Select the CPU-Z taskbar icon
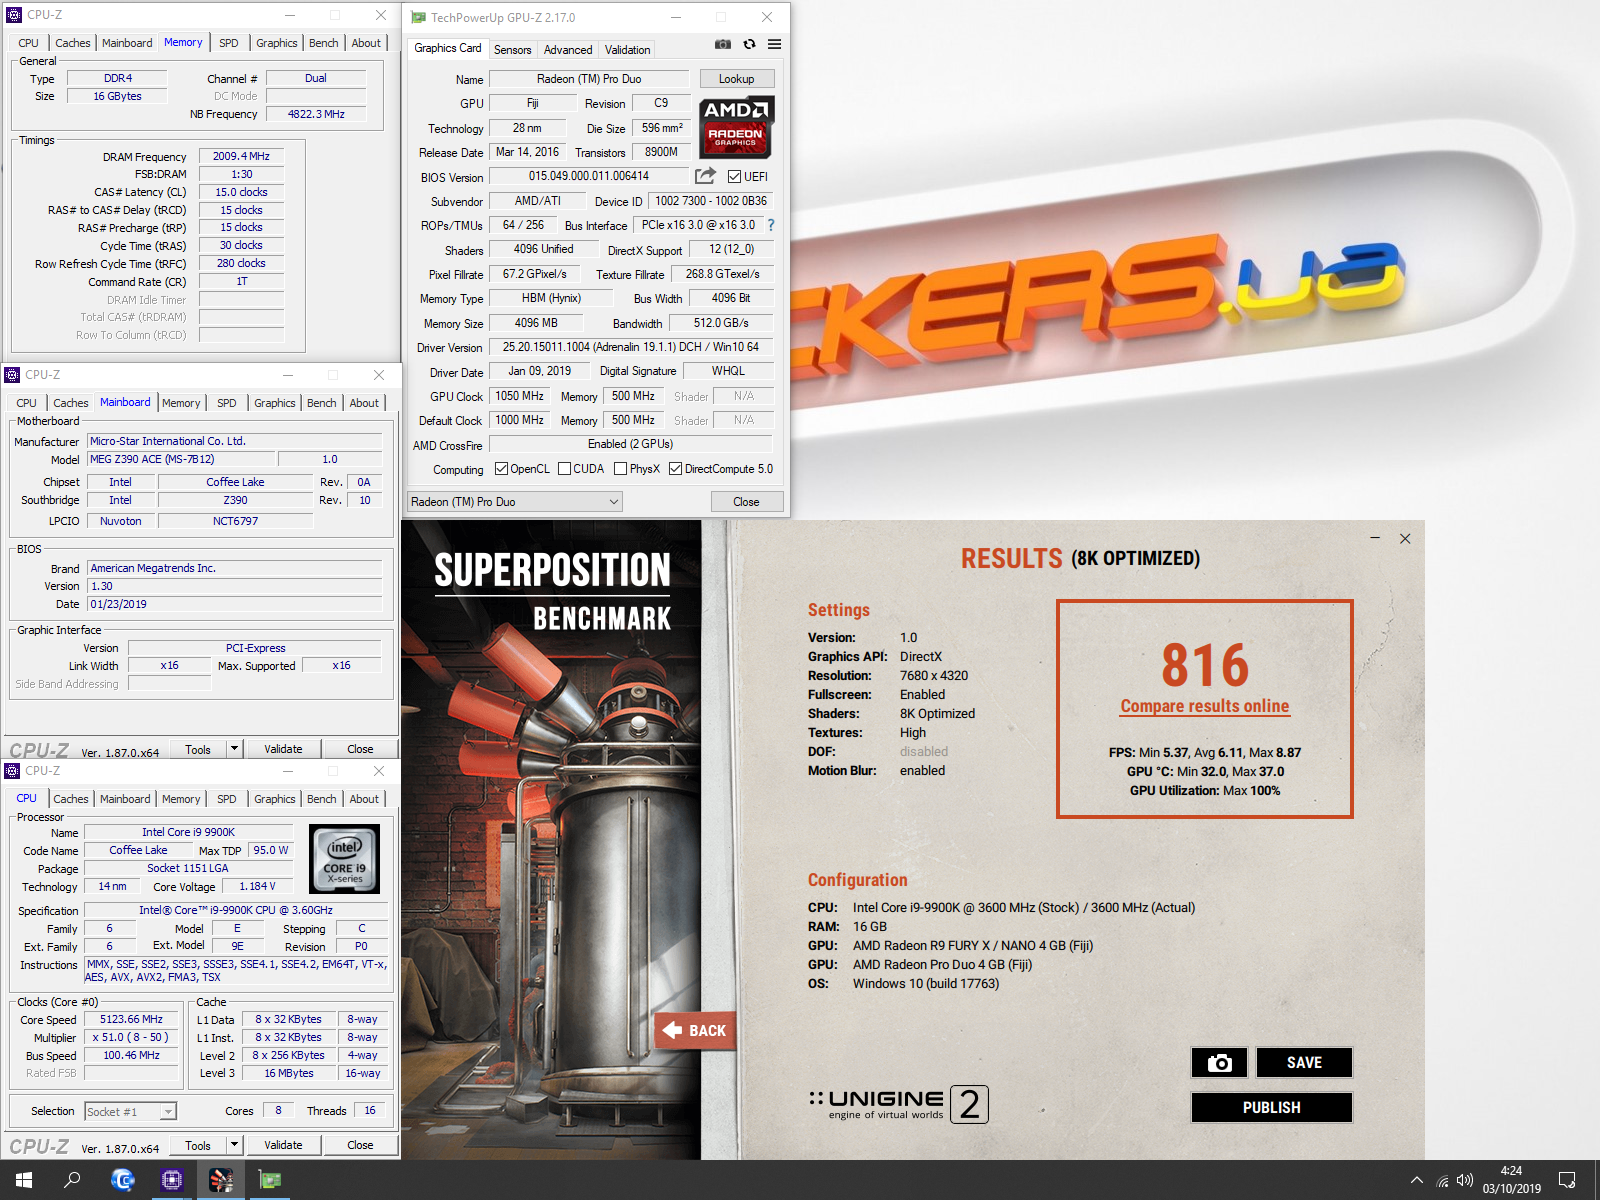Screen dimensions: 1600x1200 172,1180
